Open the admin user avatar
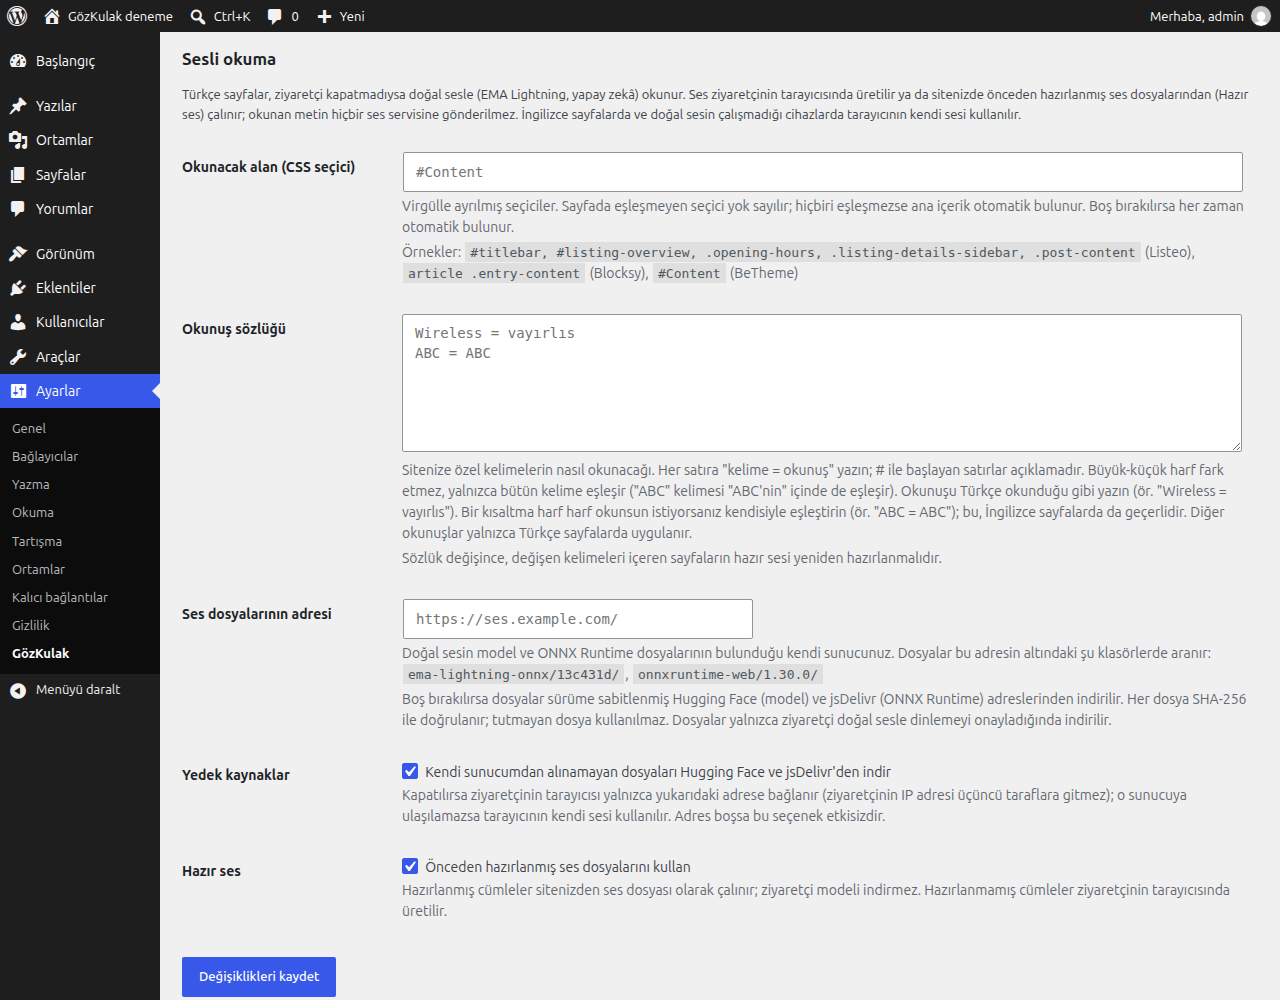The height and width of the screenshot is (1000, 1280). pyautogui.click(x=1261, y=16)
